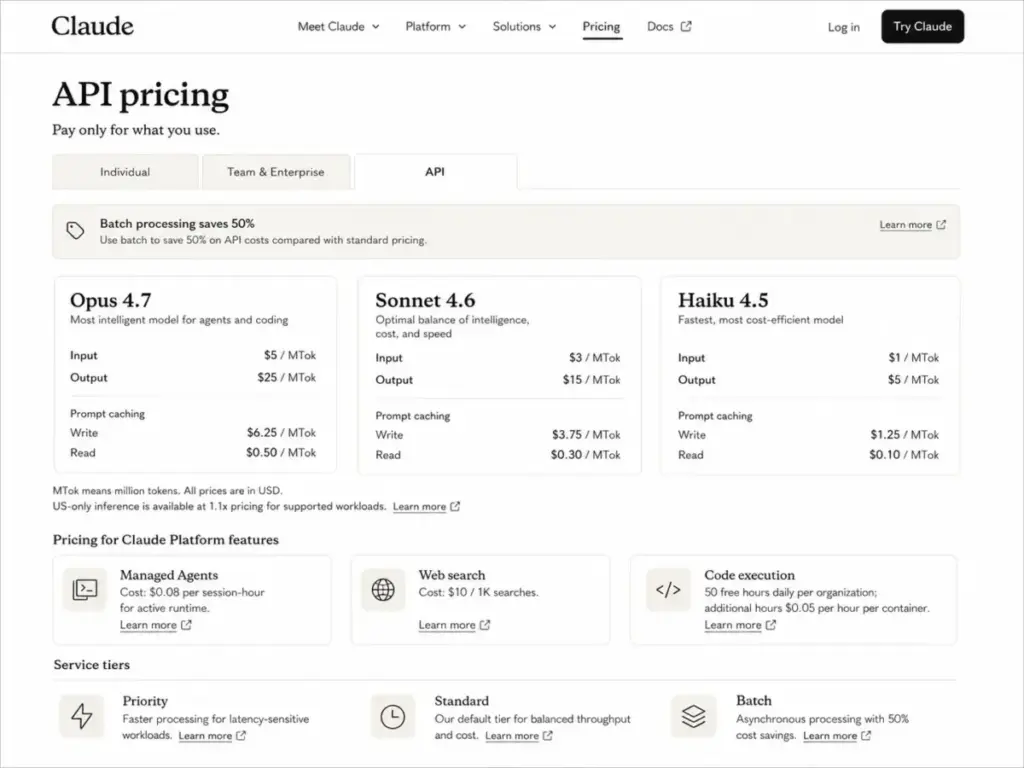Viewport: 1024px width, 768px height.
Task: Open Learn more in batch processing banner
Action: pyautogui.click(x=905, y=225)
